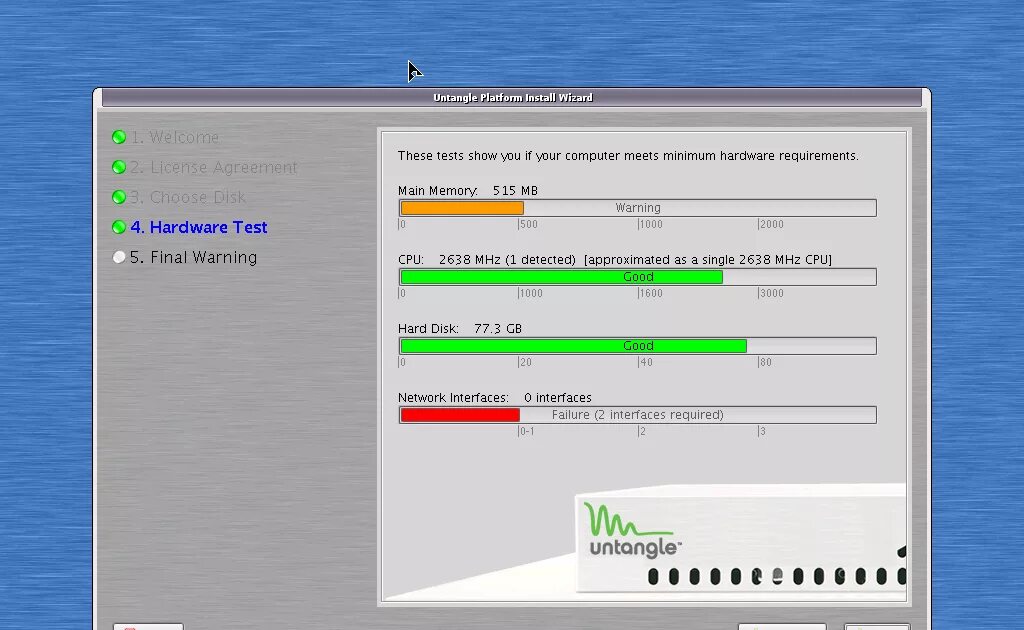Click the white bullet beside Final Warning
Viewport: 1024px width, 630px height.
(x=119, y=257)
